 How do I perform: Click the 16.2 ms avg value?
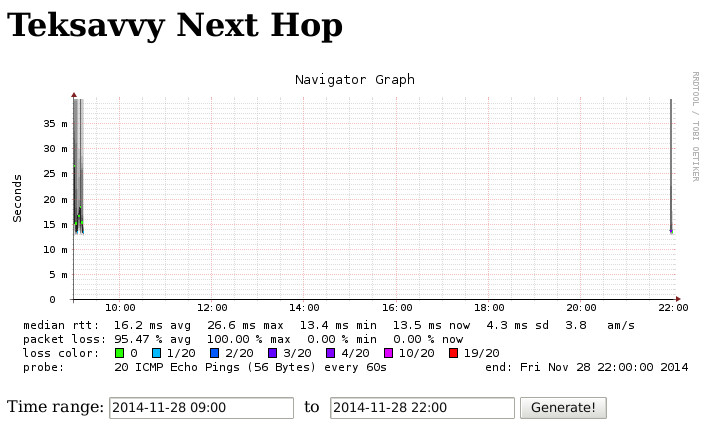(x=152, y=325)
